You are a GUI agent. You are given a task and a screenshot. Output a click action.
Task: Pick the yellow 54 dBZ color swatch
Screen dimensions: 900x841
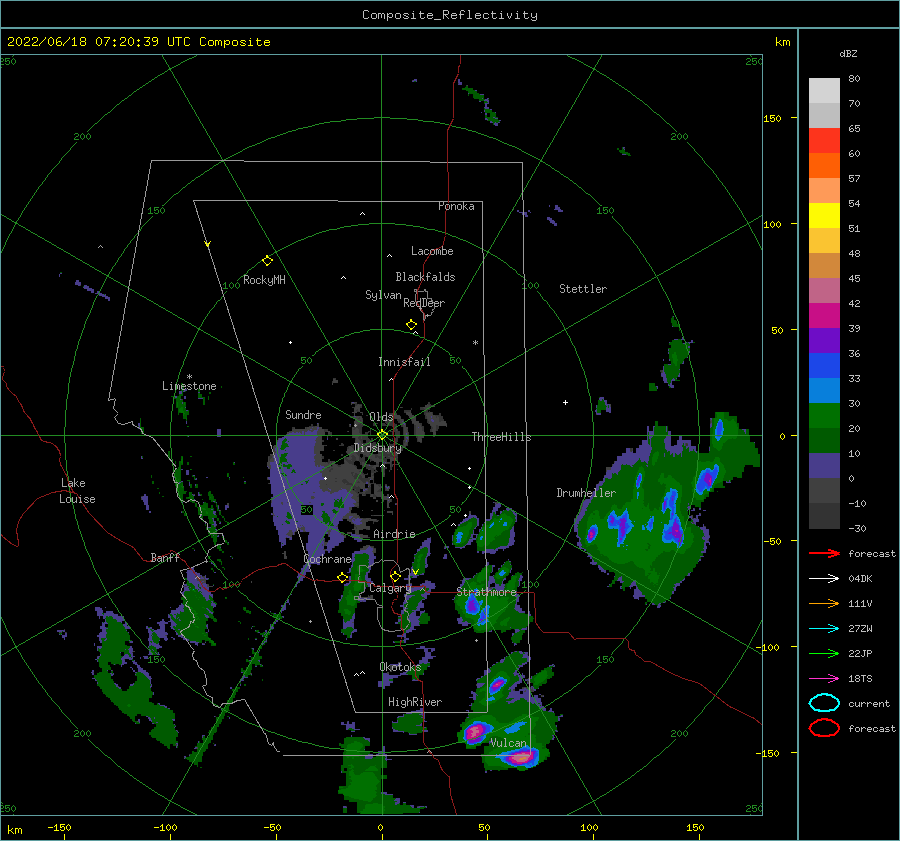click(x=824, y=215)
